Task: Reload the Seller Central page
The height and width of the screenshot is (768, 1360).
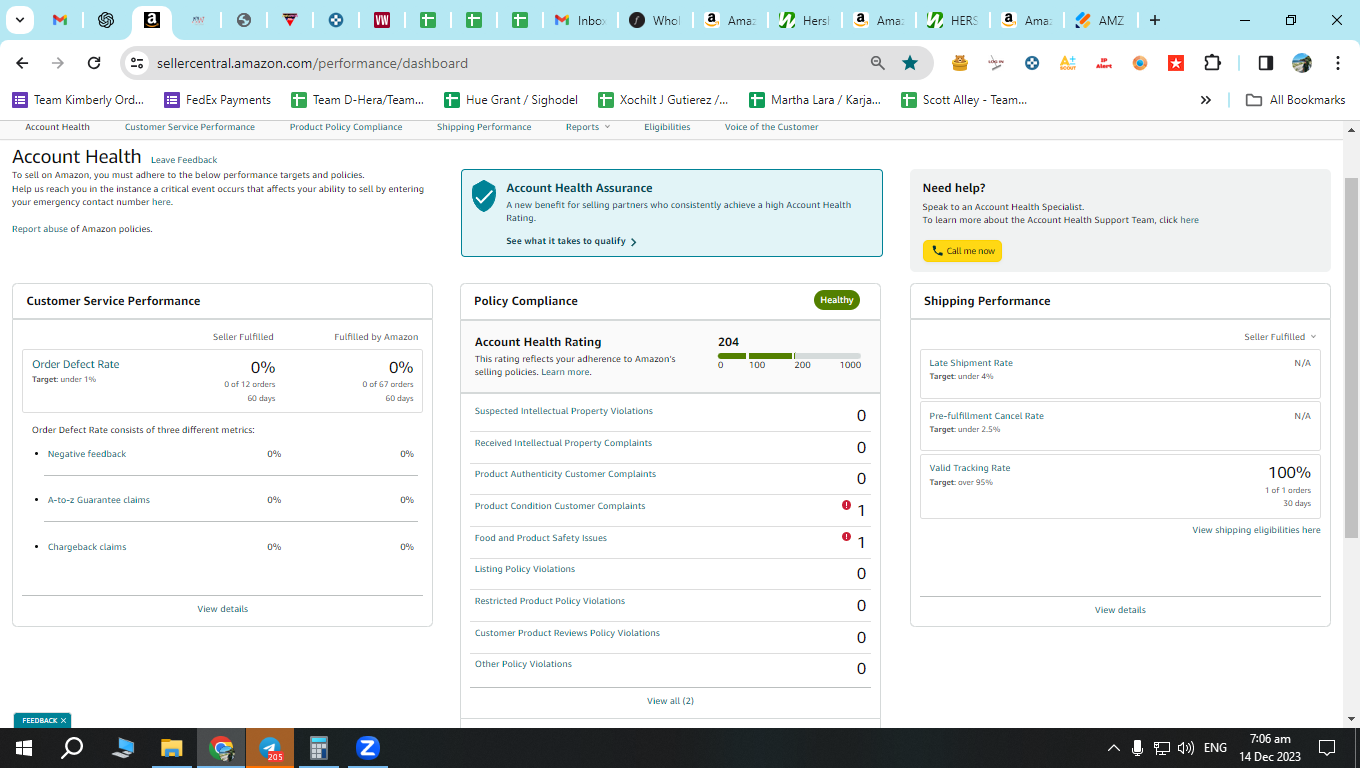Action: (x=94, y=63)
